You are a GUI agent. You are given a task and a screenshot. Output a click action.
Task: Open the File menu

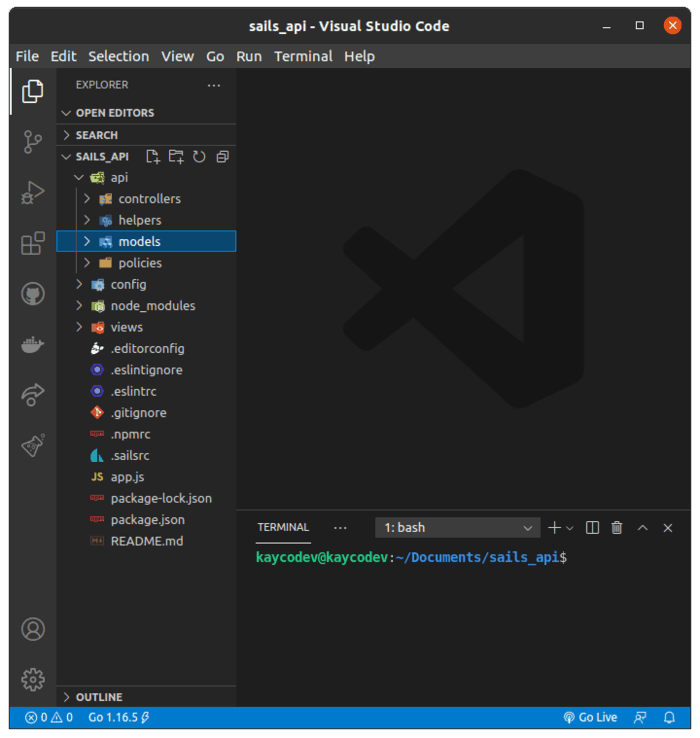point(27,56)
